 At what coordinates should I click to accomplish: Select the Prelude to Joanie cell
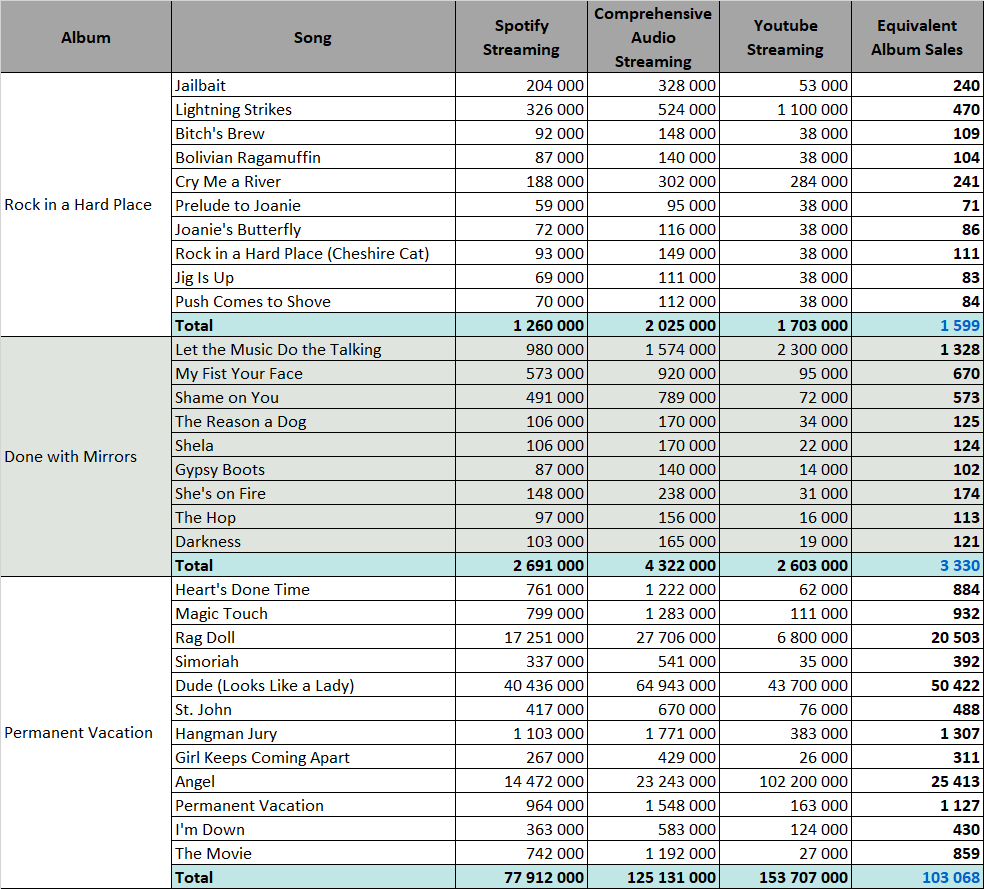click(313, 205)
